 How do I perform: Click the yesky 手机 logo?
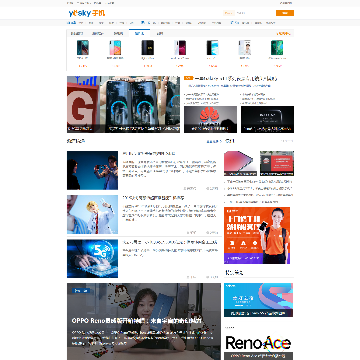87,13
